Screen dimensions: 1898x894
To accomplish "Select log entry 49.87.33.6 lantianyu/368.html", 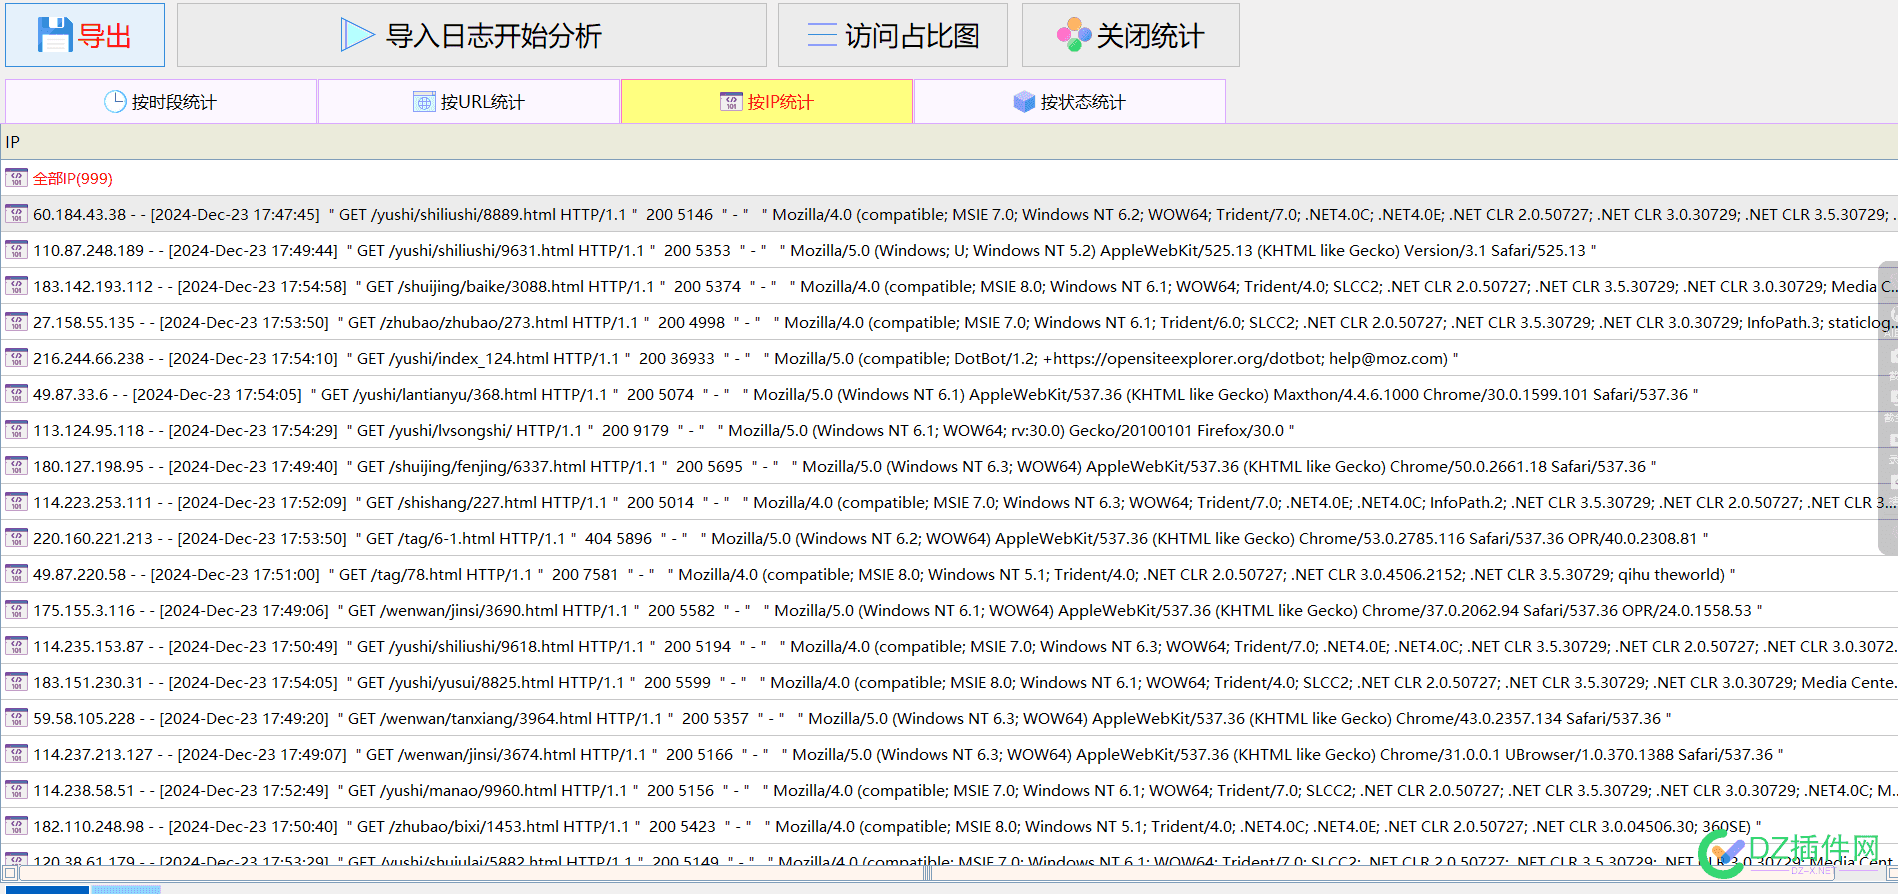I will coord(949,394).
